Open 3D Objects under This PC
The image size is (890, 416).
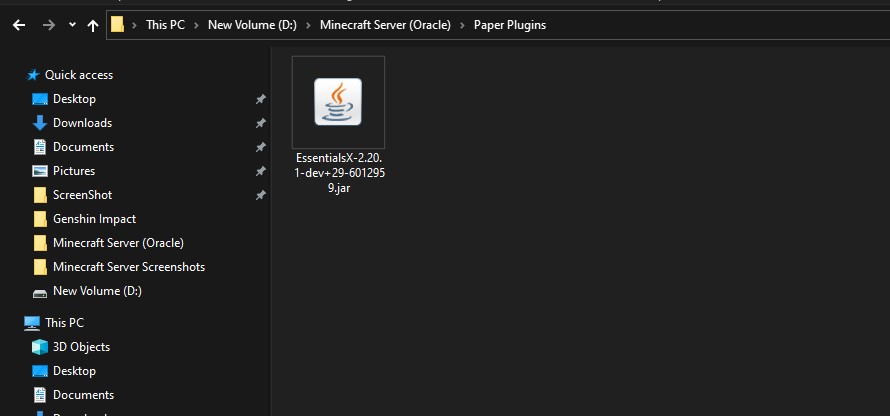81,347
